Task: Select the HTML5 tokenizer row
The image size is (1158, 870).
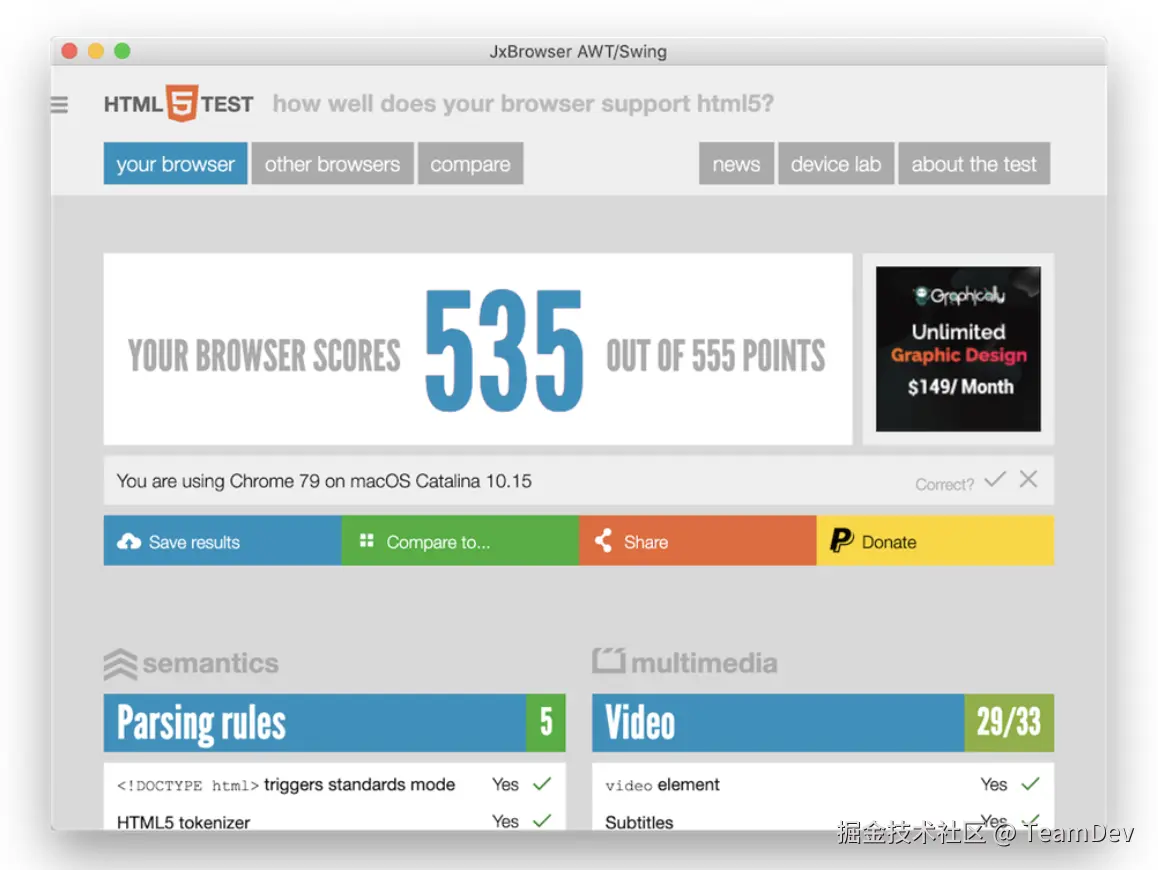Action: (x=335, y=818)
